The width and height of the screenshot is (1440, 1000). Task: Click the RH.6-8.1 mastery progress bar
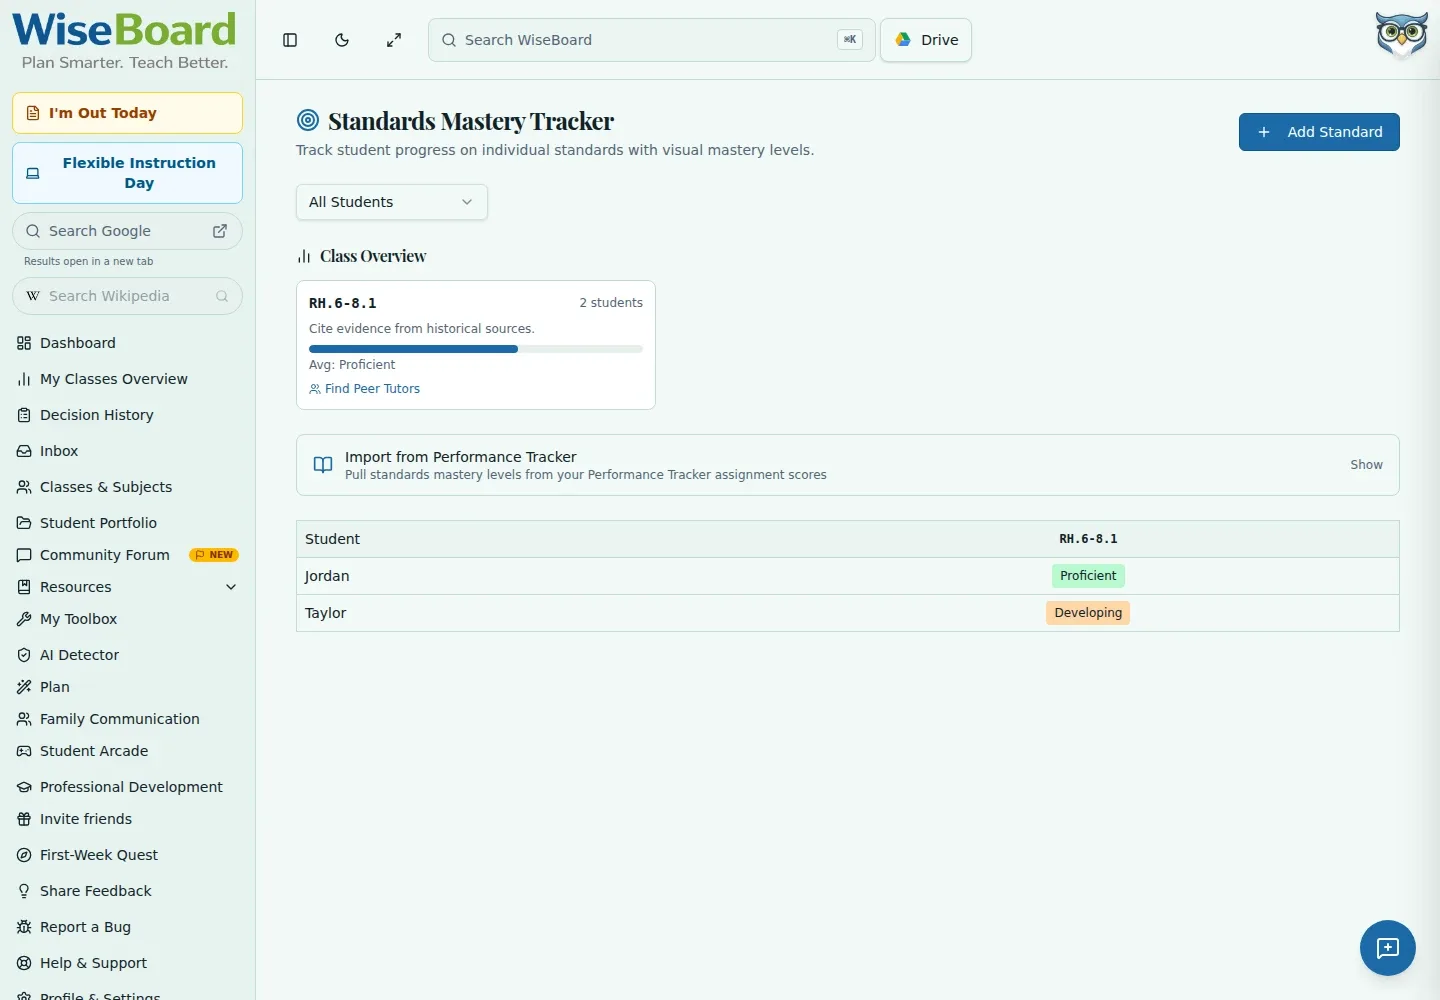click(476, 349)
